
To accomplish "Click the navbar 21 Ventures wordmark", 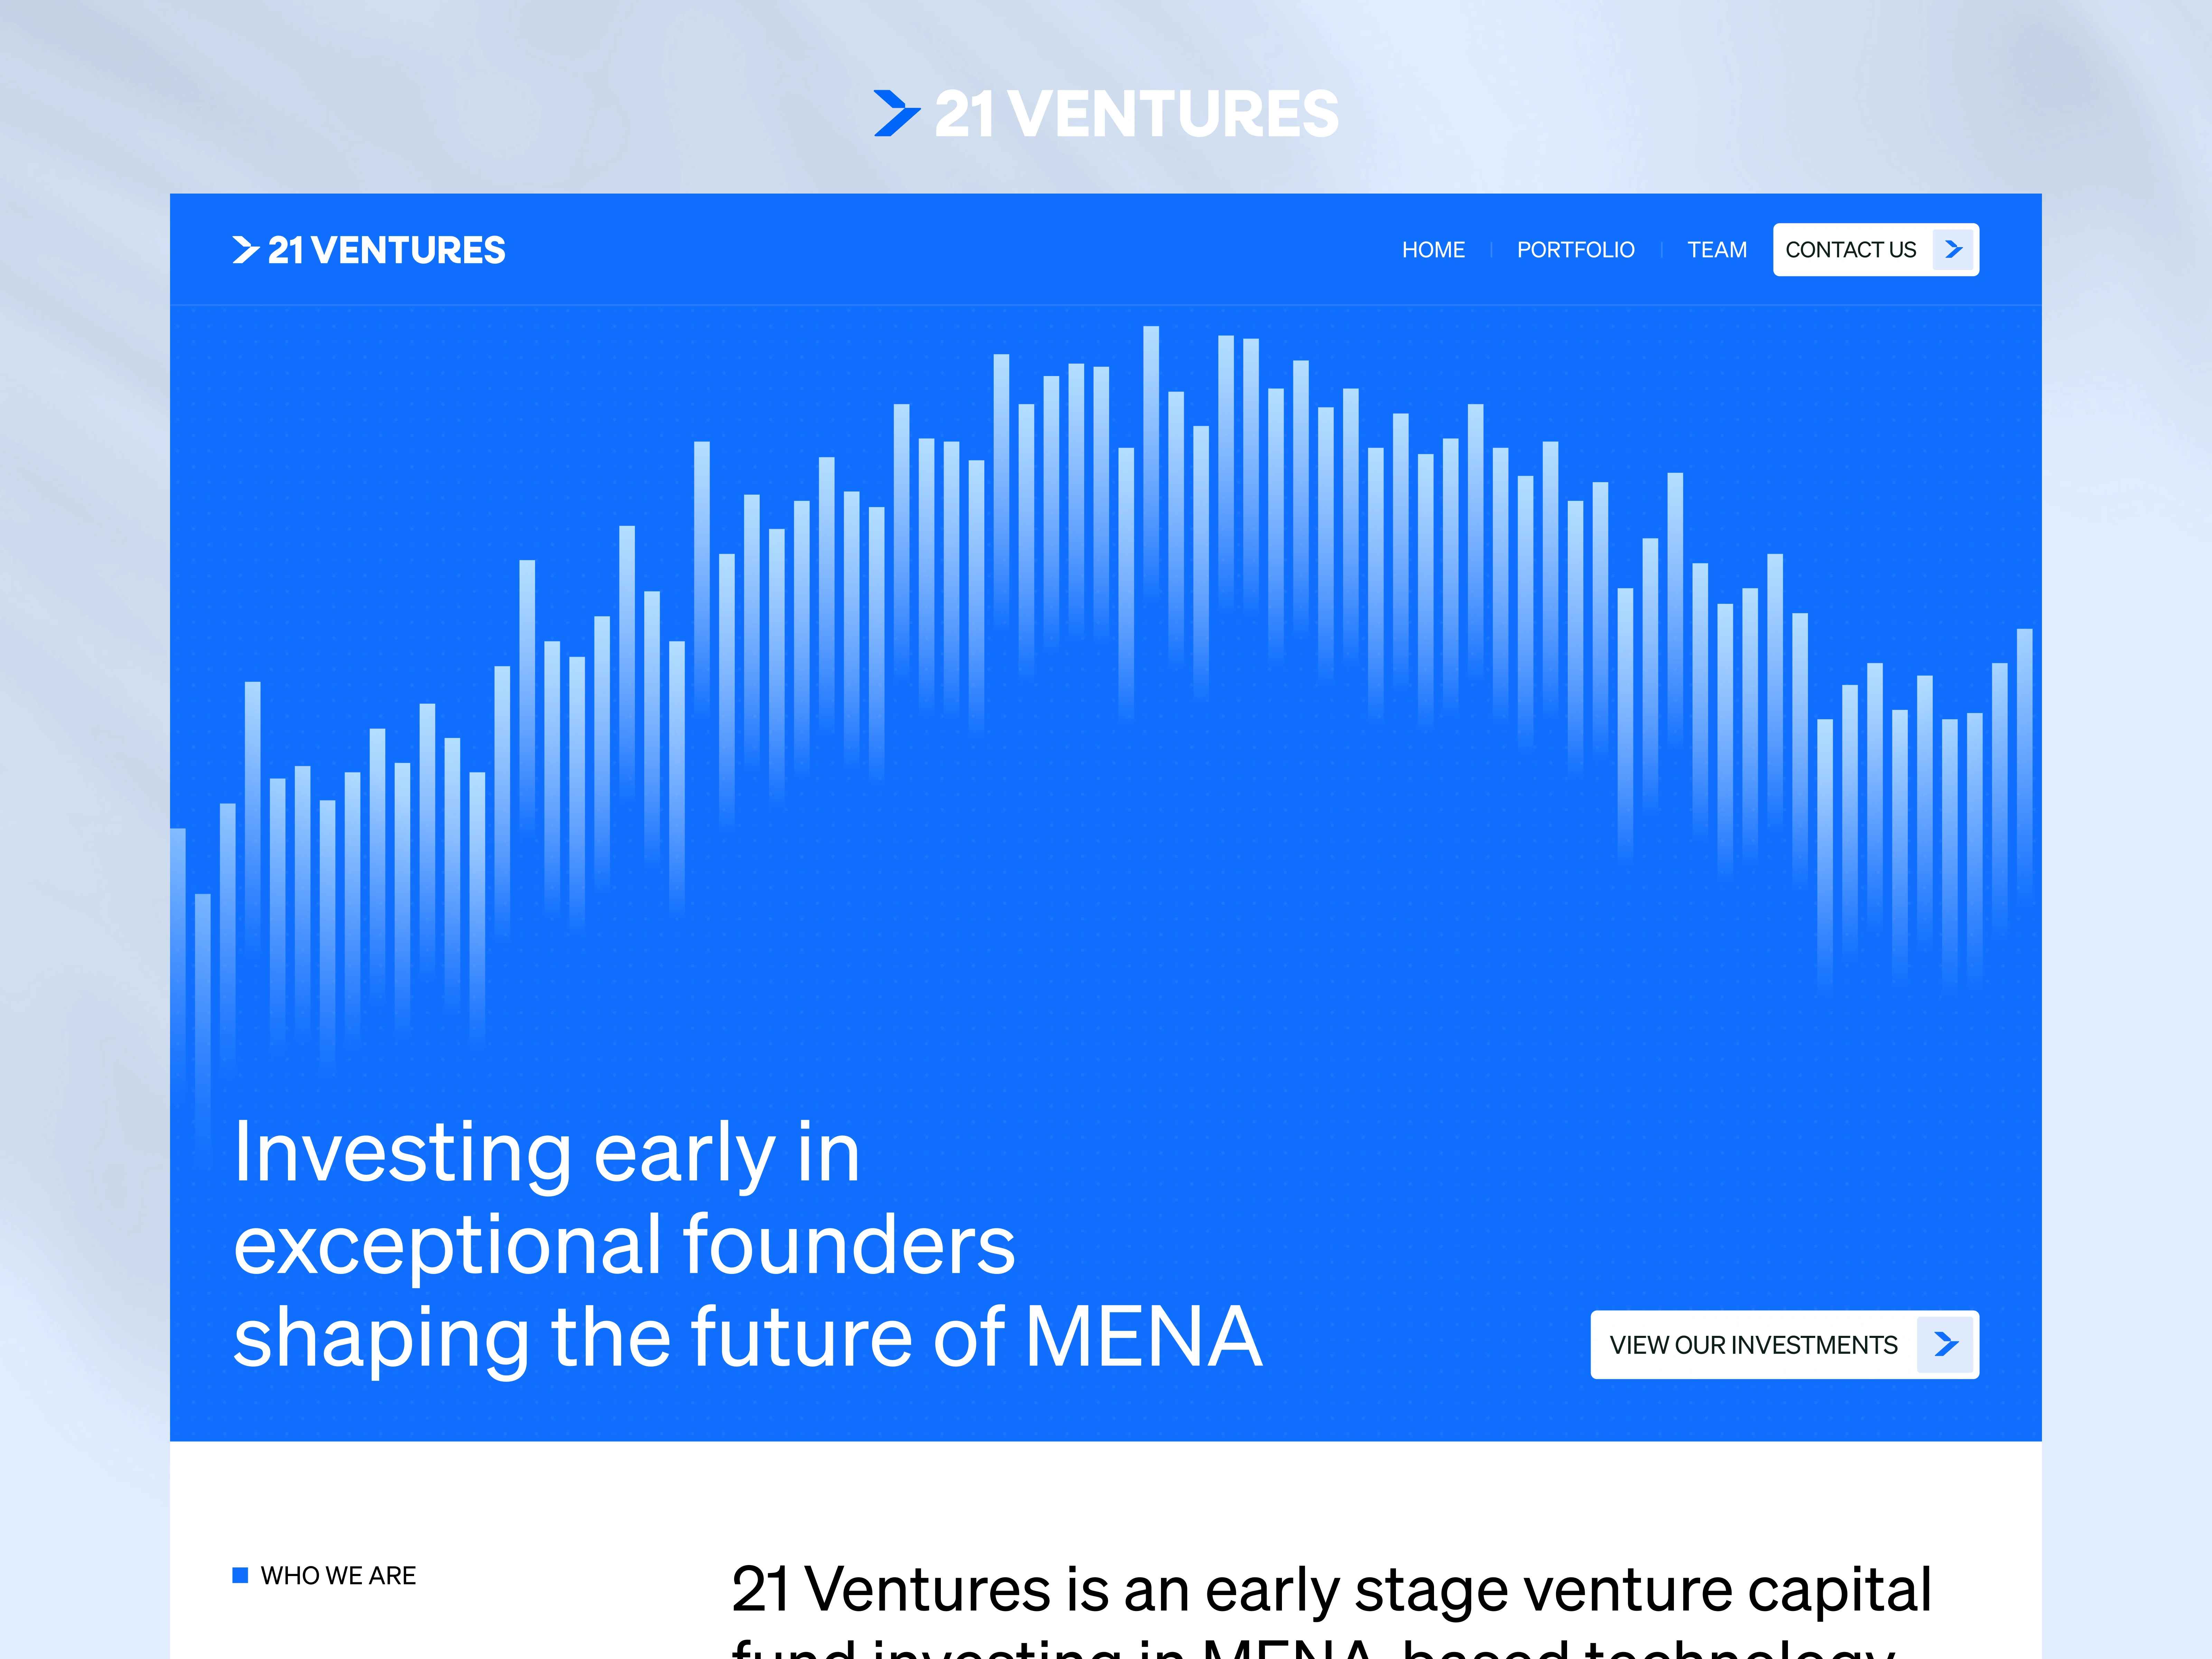I will (387, 250).
